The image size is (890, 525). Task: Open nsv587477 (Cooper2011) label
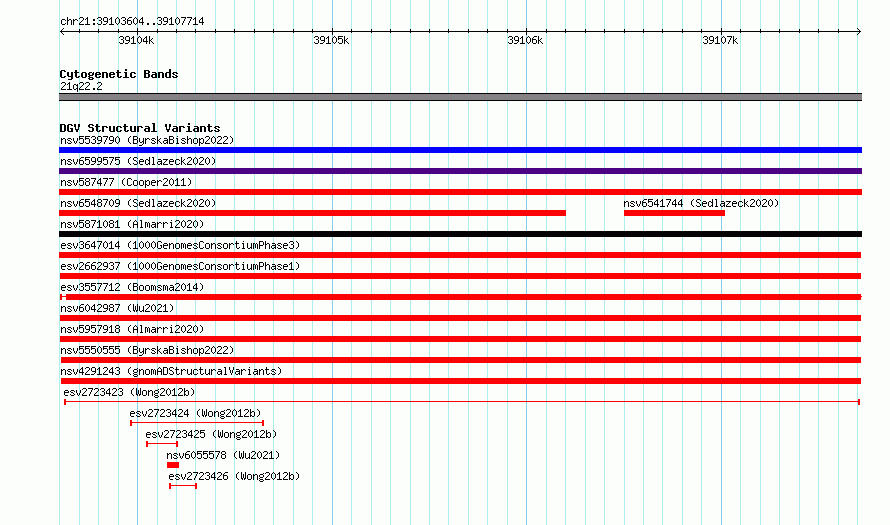click(126, 182)
